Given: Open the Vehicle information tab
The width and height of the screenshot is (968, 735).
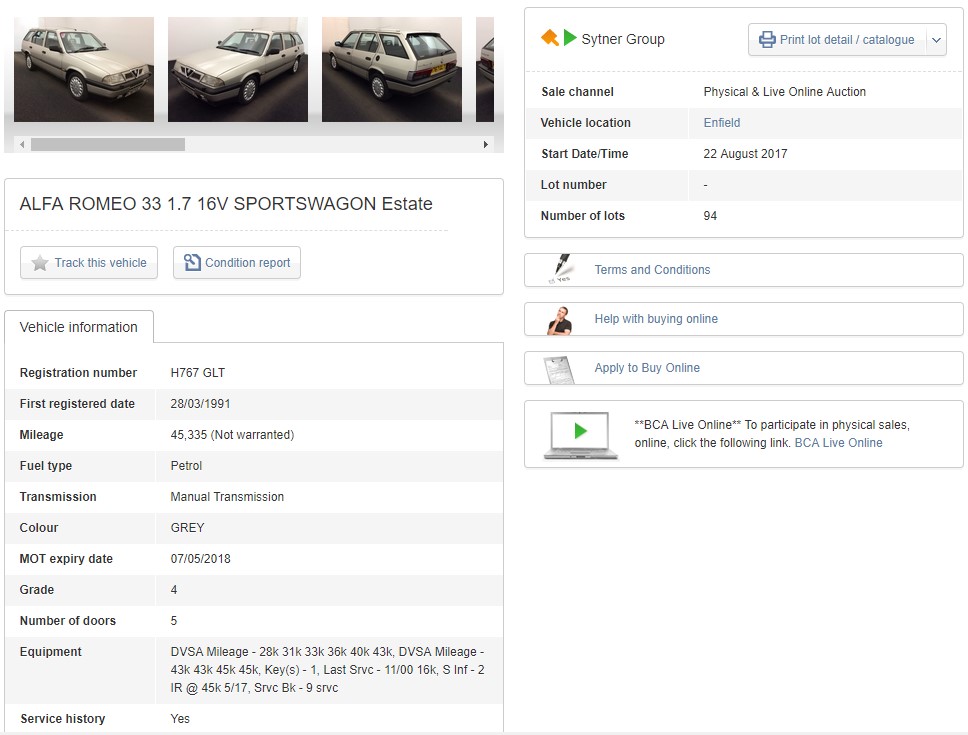Looking at the screenshot, I should (79, 327).
